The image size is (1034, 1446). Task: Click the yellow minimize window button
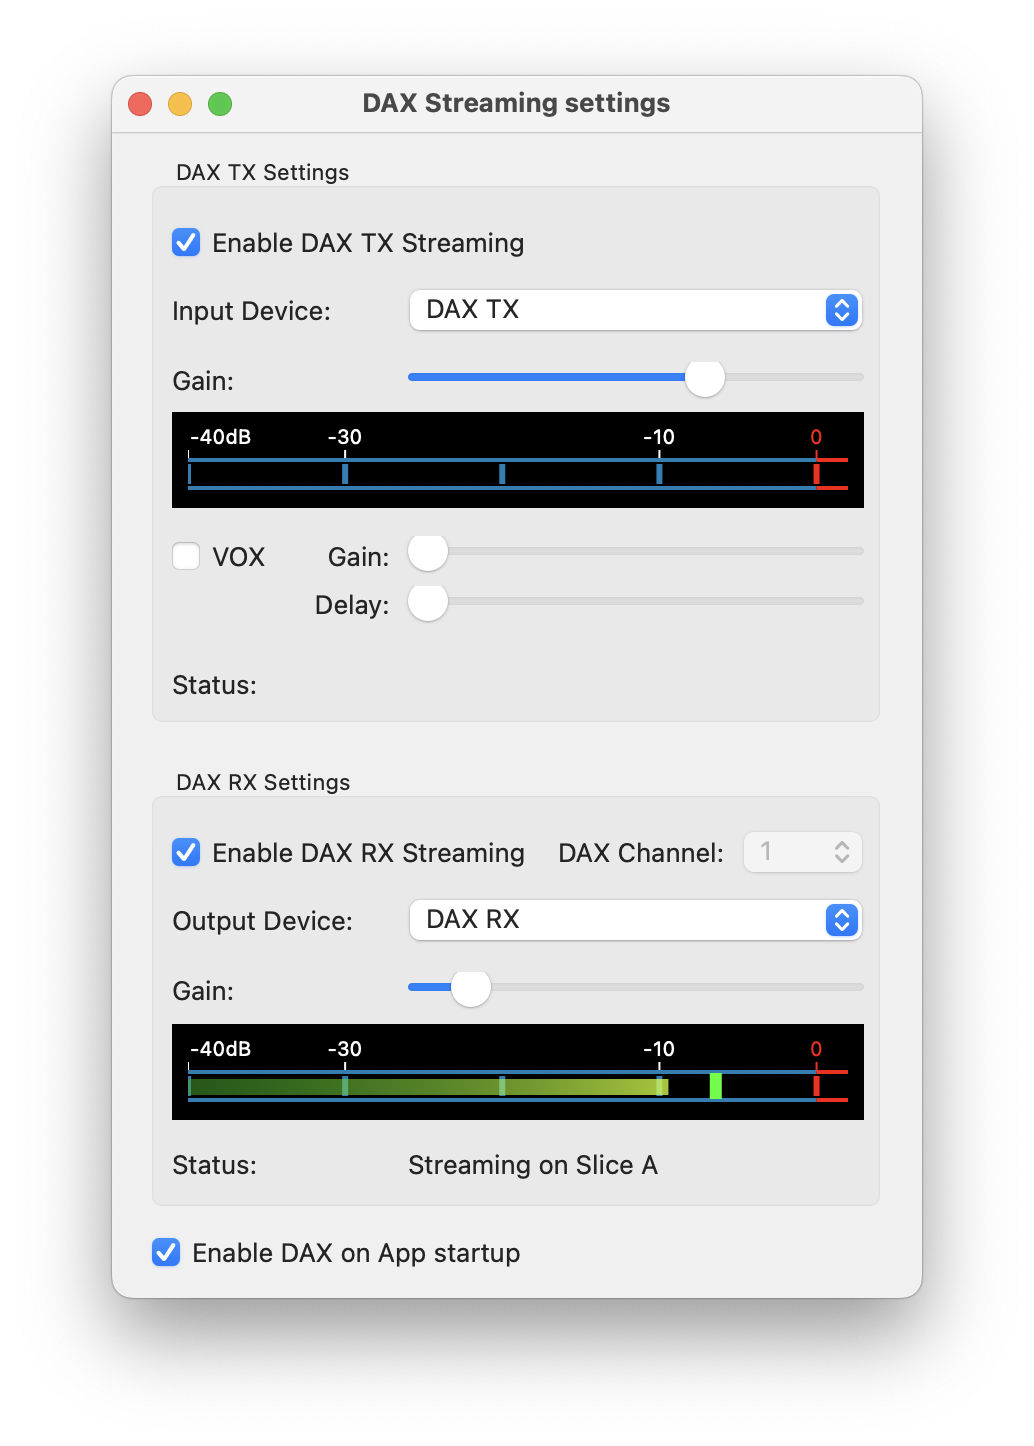[180, 104]
